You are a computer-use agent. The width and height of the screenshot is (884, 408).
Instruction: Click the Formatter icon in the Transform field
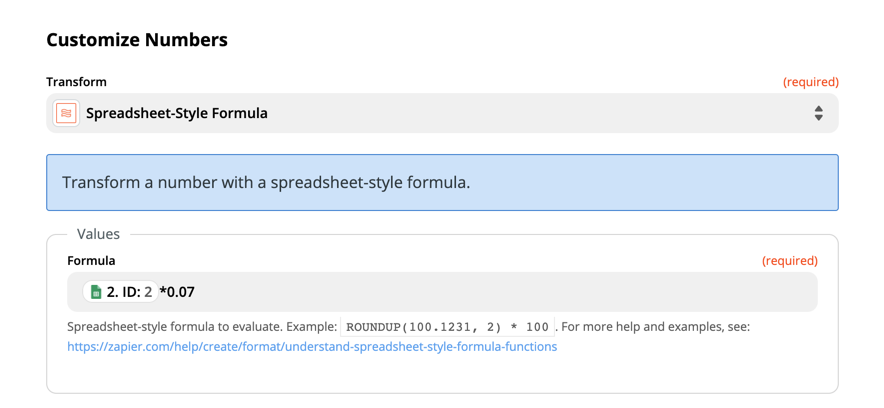point(66,113)
